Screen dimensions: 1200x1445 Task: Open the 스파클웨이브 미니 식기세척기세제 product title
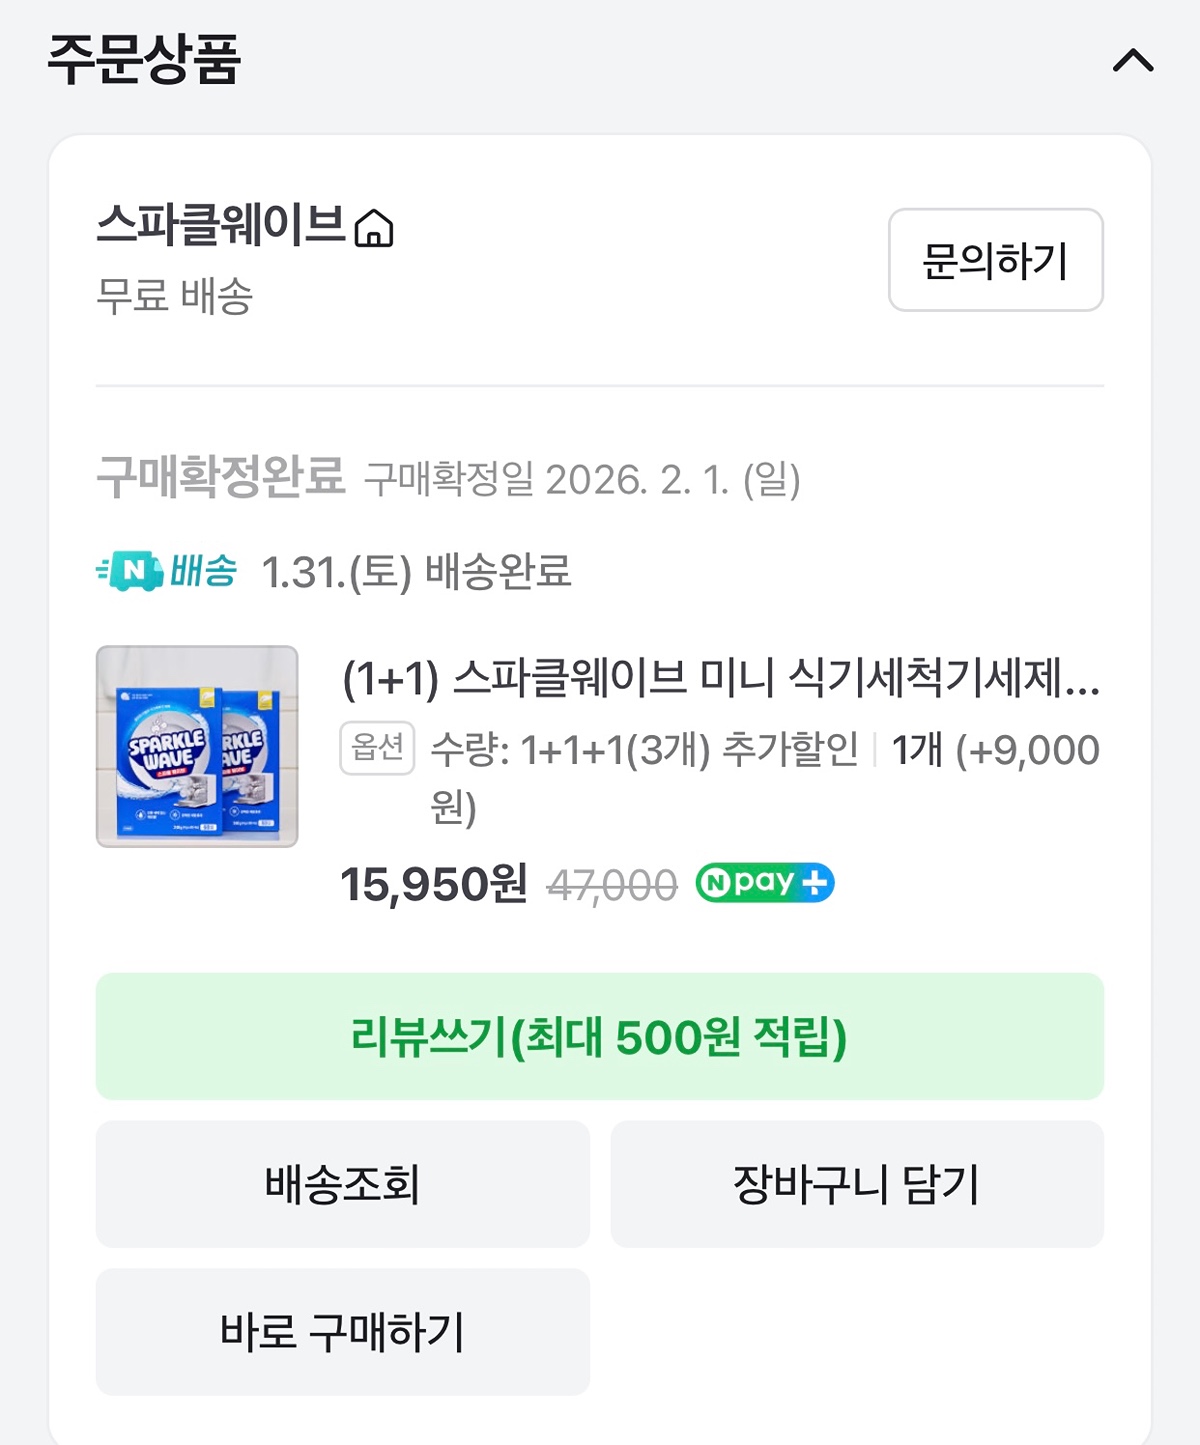(720, 678)
